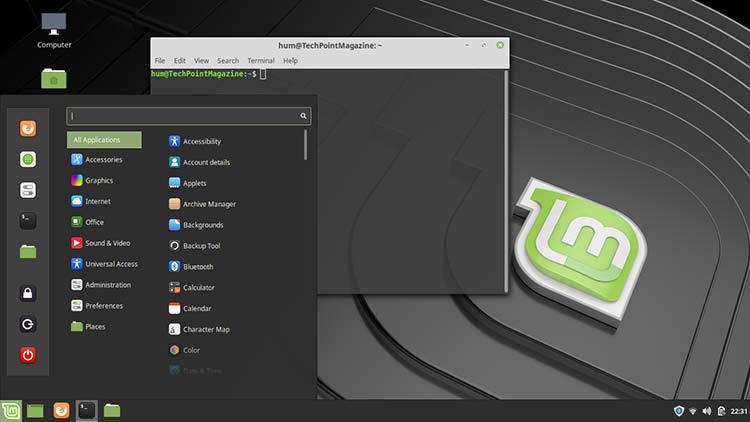Select Terminal window in the bottom panel
Viewport: 750px width, 422px height.
(87, 411)
